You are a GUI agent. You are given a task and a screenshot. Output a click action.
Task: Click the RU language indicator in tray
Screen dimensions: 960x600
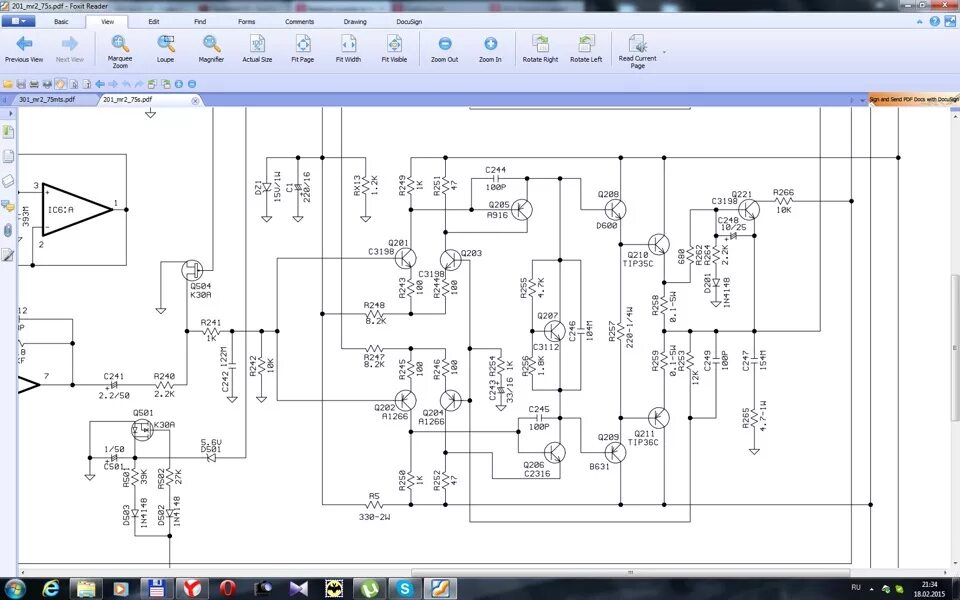(856, 587)
